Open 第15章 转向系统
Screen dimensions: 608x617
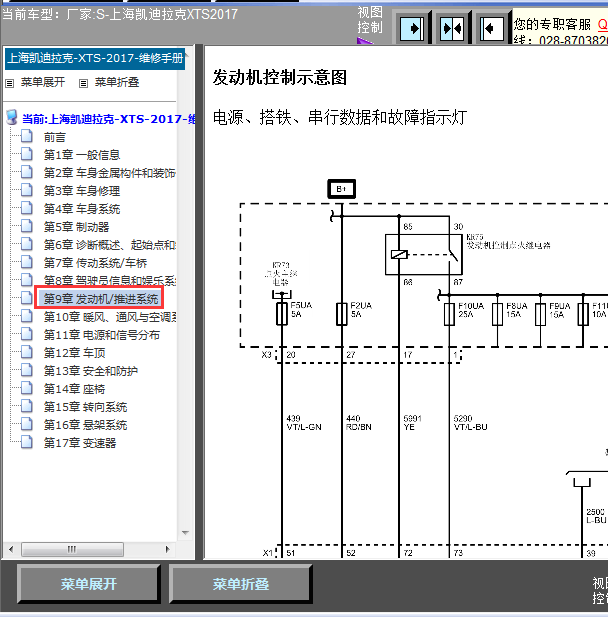[x=85, y=407]
